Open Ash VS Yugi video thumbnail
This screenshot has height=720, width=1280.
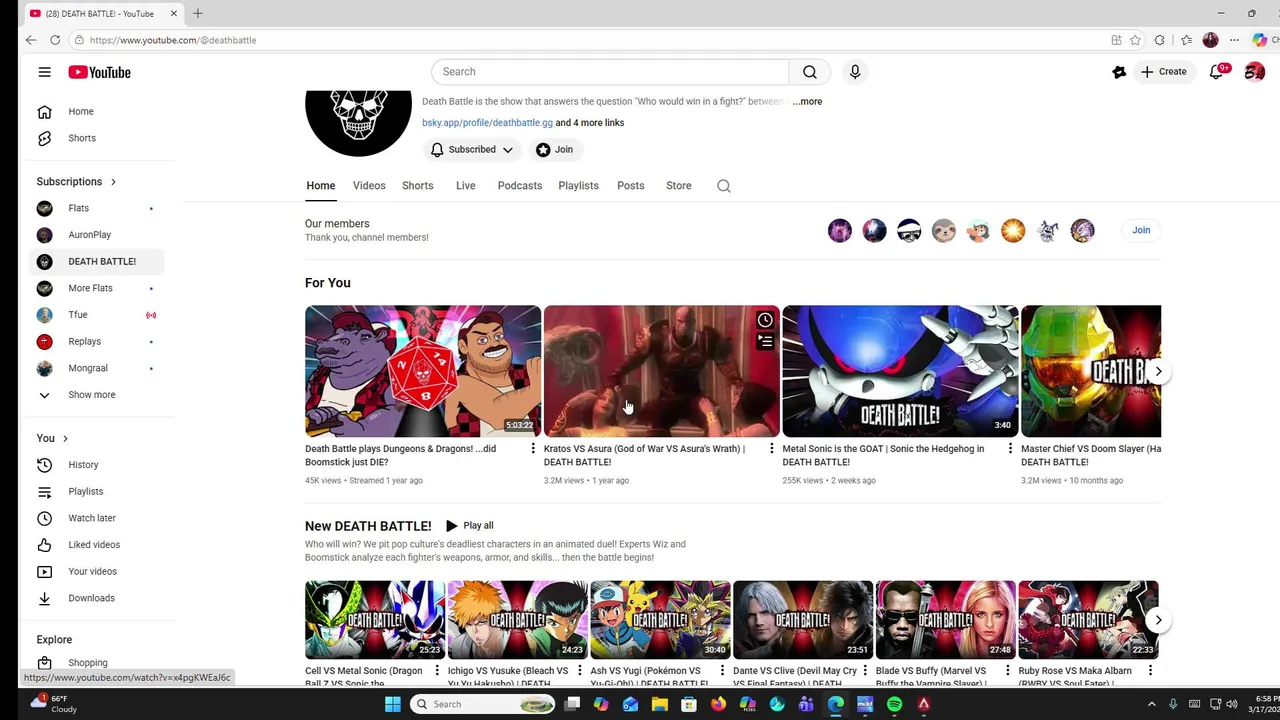pos(660,620)
